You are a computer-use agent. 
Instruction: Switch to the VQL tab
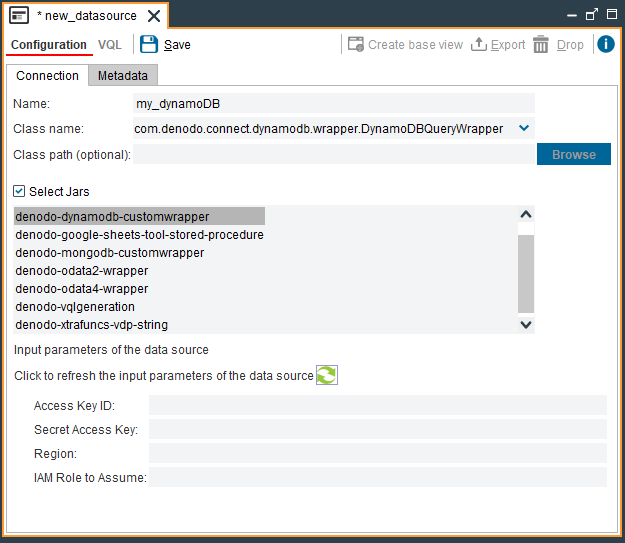110,45
